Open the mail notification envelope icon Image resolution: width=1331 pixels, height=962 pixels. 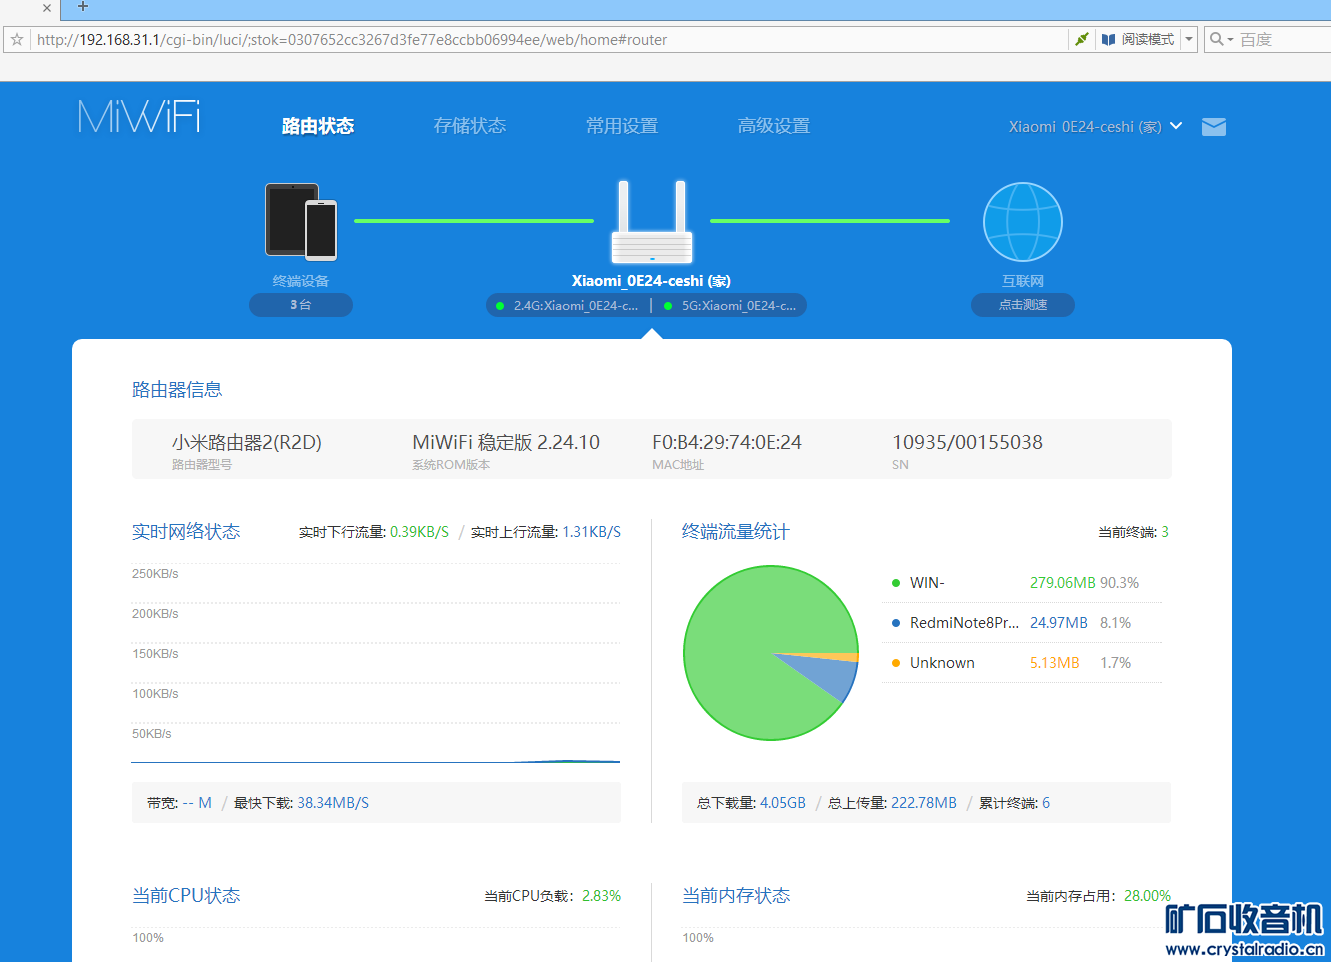1213,127
